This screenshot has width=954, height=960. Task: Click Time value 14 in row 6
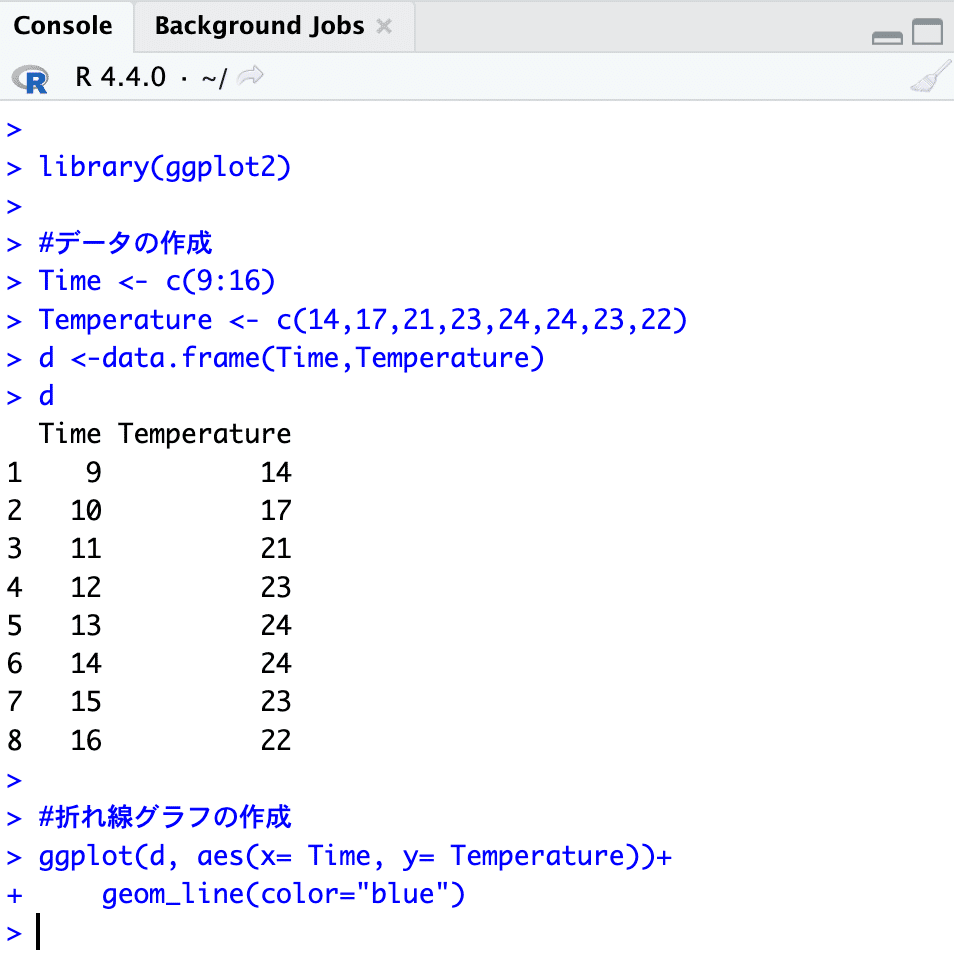86,664
